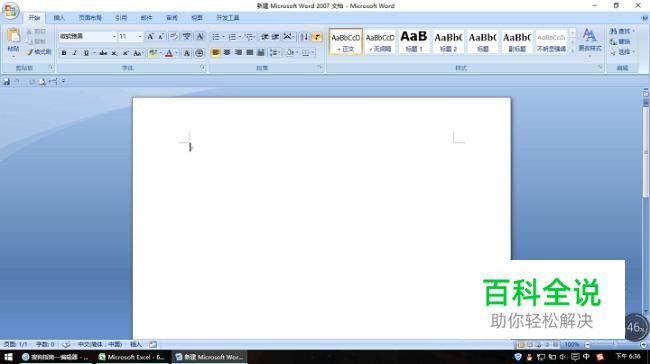The image size is (650, 364).
Task: Click print preview icon in quick access toolbar
Action: [42, 82]
